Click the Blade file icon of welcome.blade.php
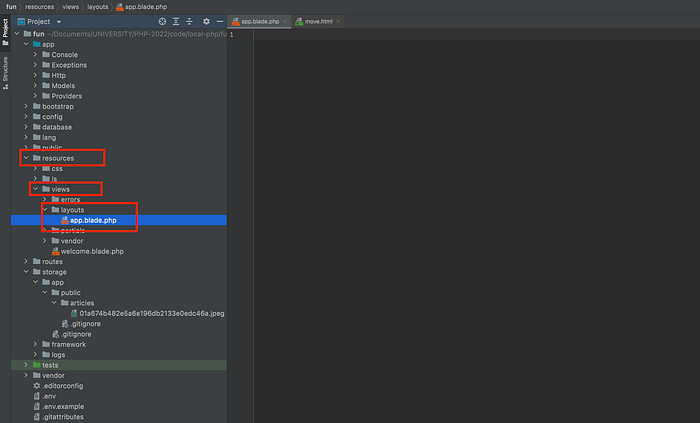 (55, 251)
